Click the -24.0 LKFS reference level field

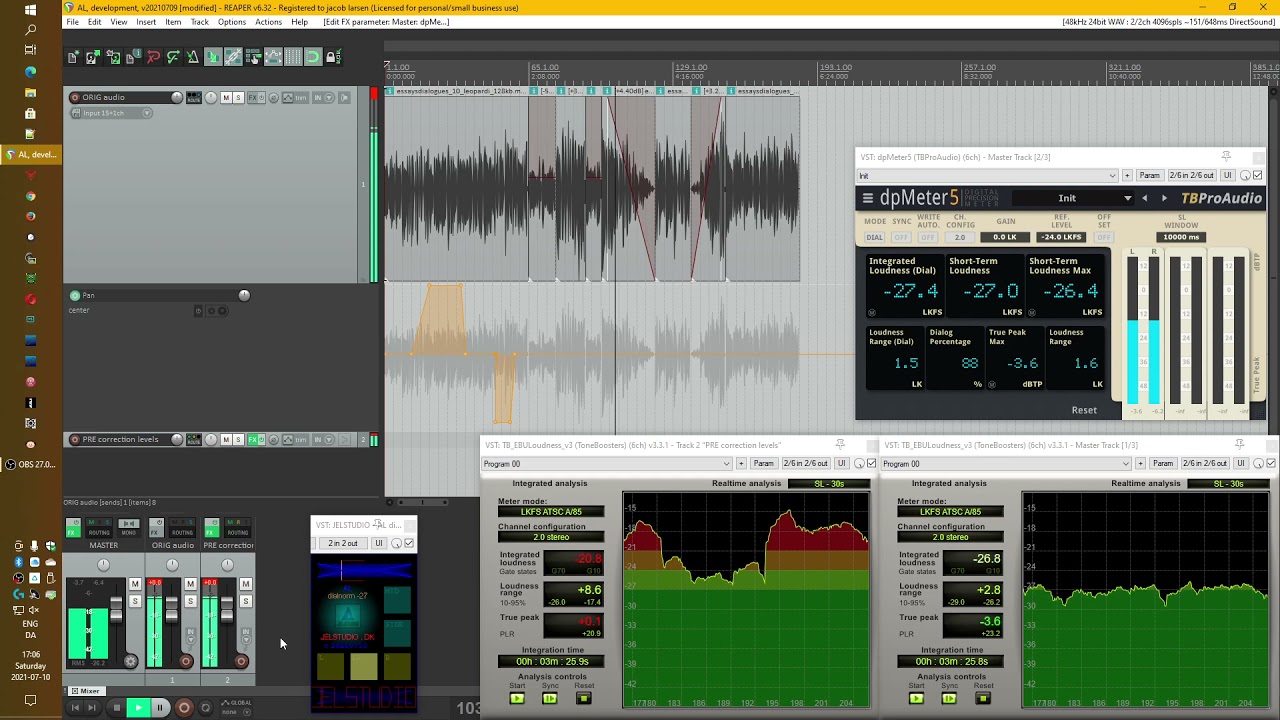coord(1061,238)
